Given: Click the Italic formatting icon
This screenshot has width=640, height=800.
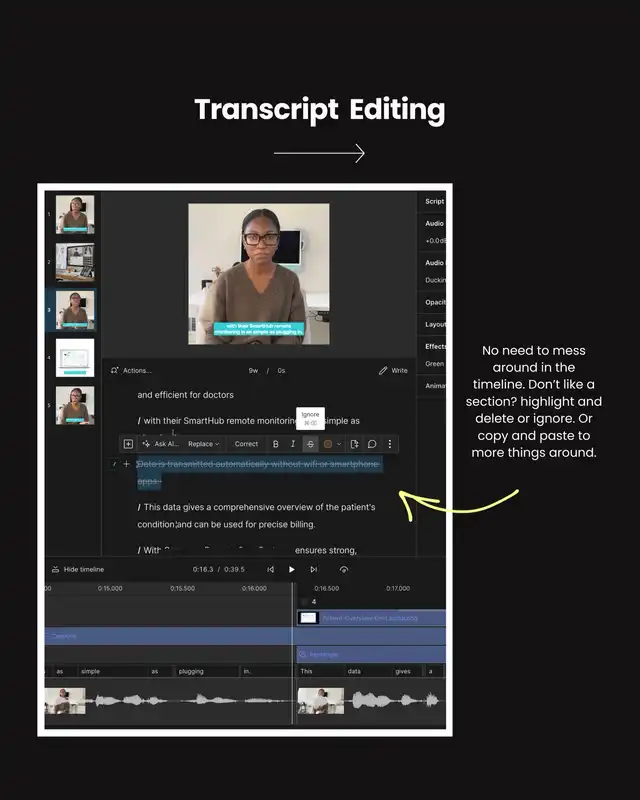Looking at the screenshot, I should point(293,444).
